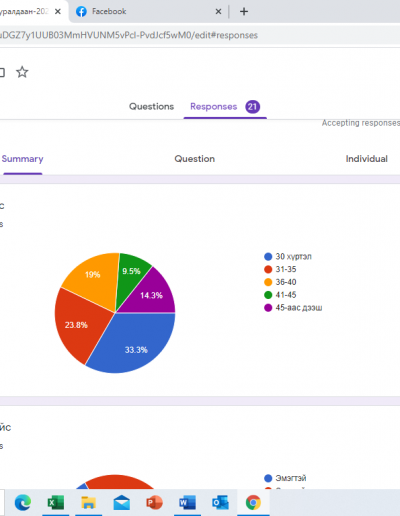400x516 pixels.
Task: Click the address bar URL
Action: (129, 35)
